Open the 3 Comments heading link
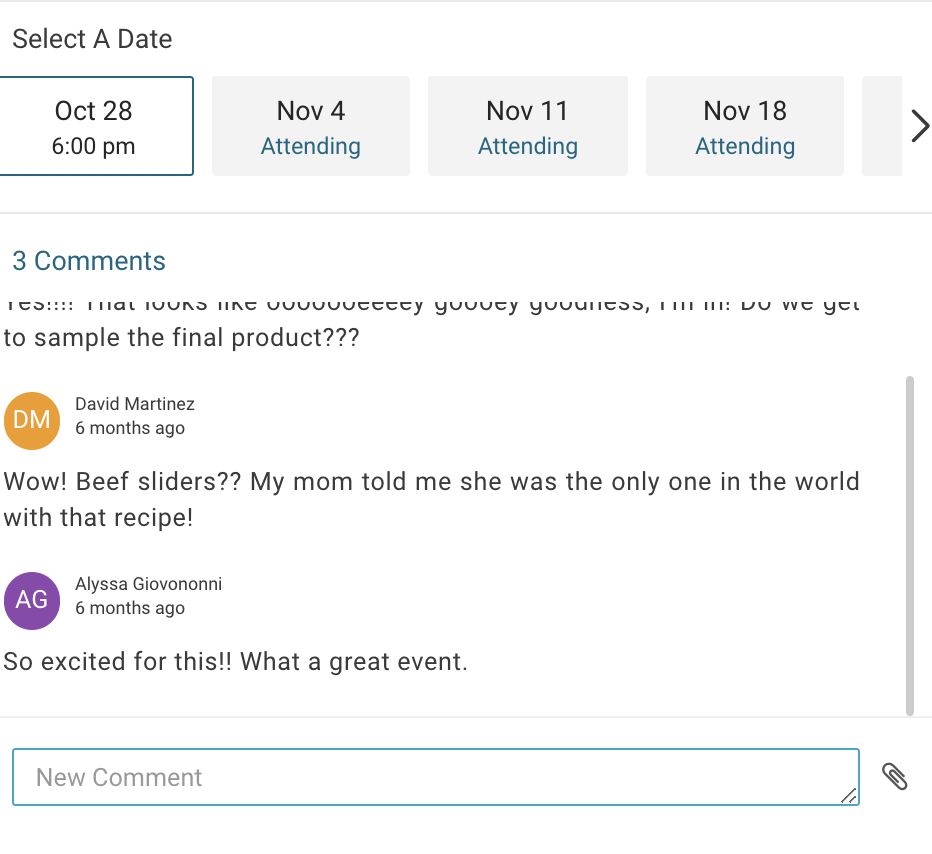This screenshot has height=854, width=932. [x=89, y=261]
